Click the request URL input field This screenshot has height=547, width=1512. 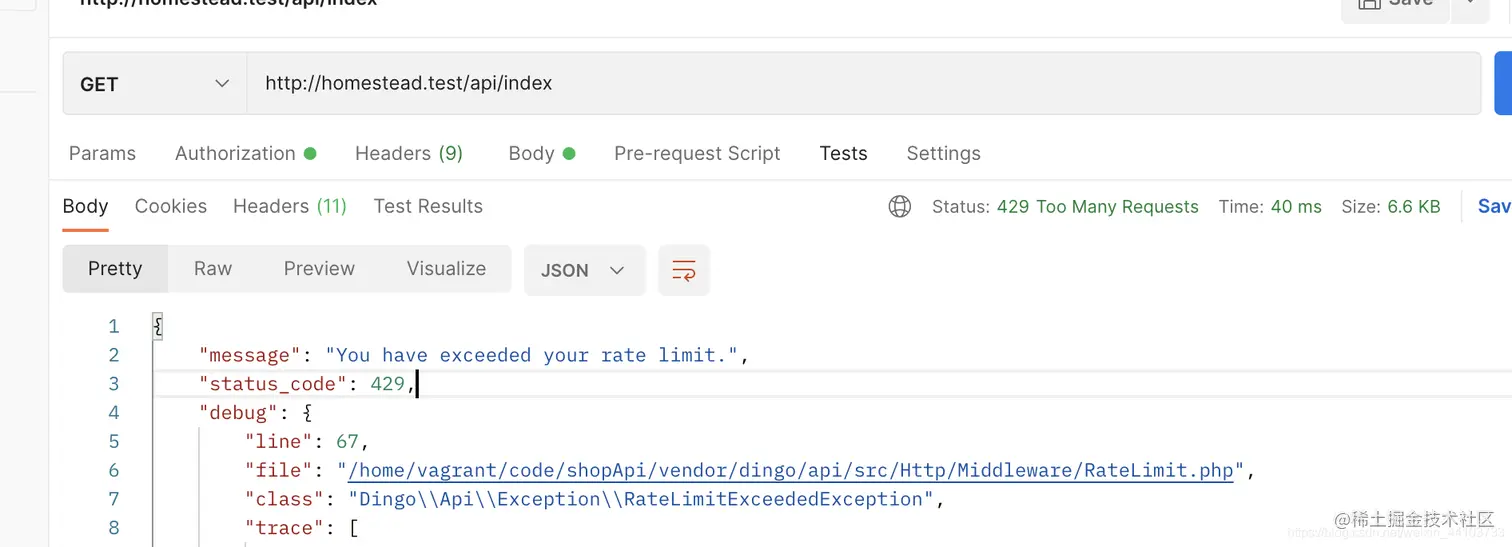click(x=860, y=84)
